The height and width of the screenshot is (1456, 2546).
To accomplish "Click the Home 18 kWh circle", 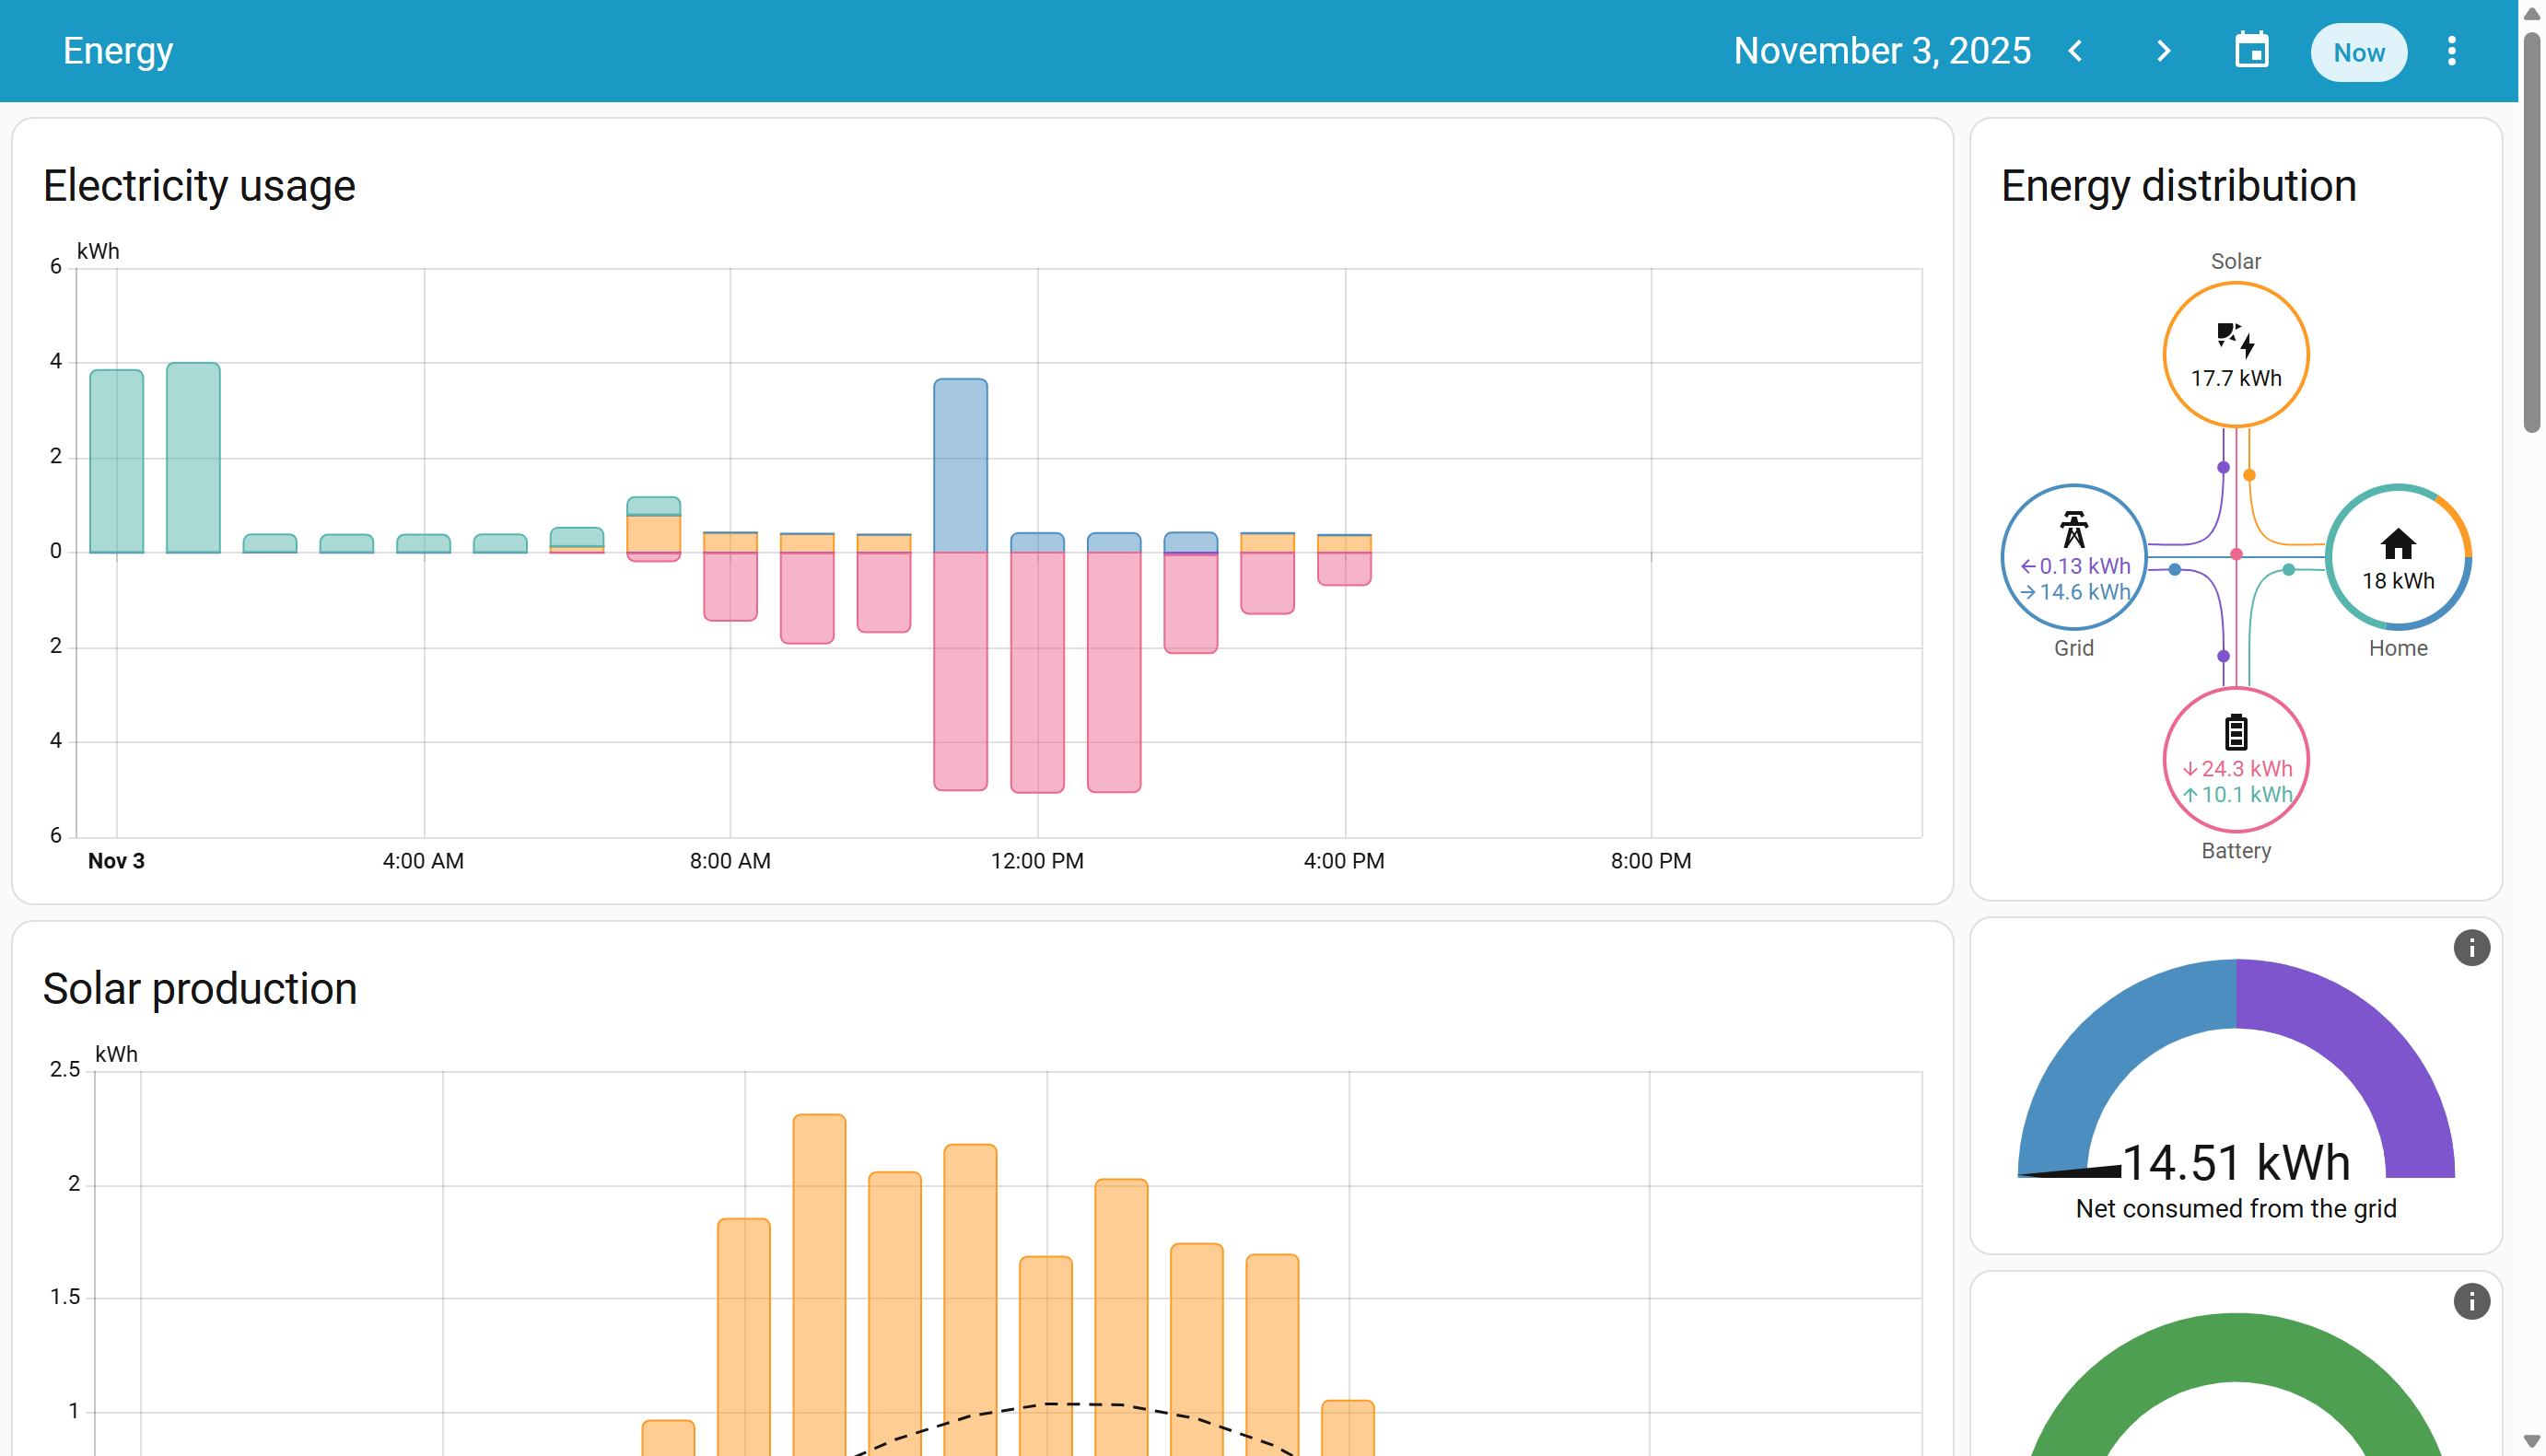I will (2397, 557).
